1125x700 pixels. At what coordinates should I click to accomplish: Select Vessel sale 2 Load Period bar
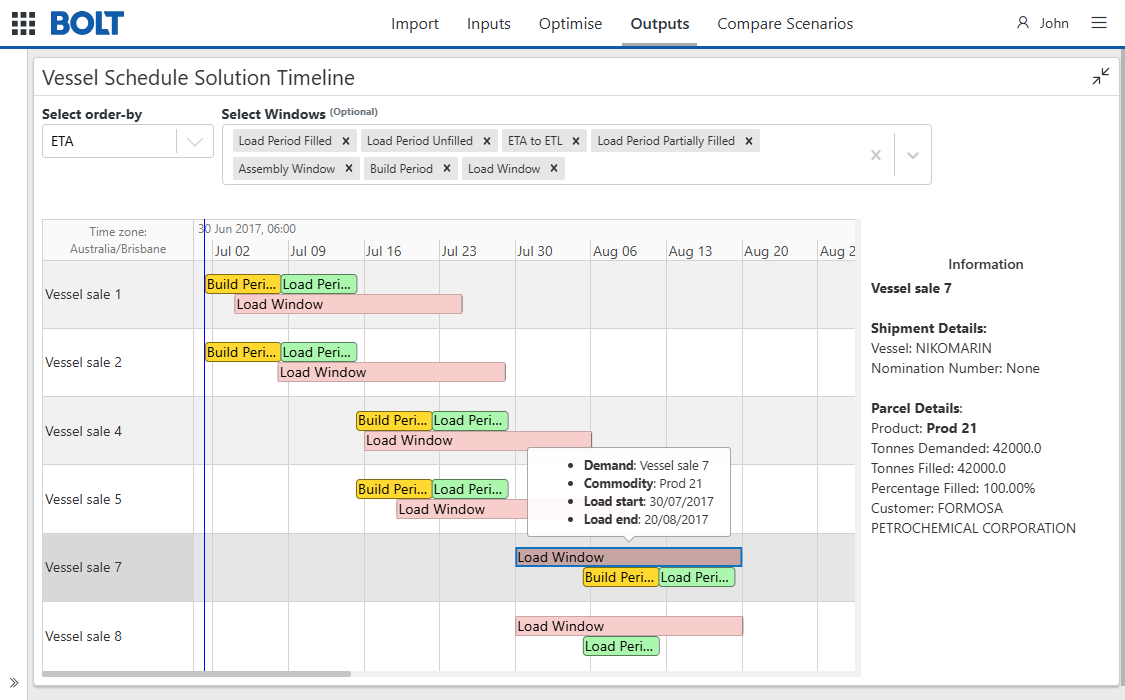(319, 352)
